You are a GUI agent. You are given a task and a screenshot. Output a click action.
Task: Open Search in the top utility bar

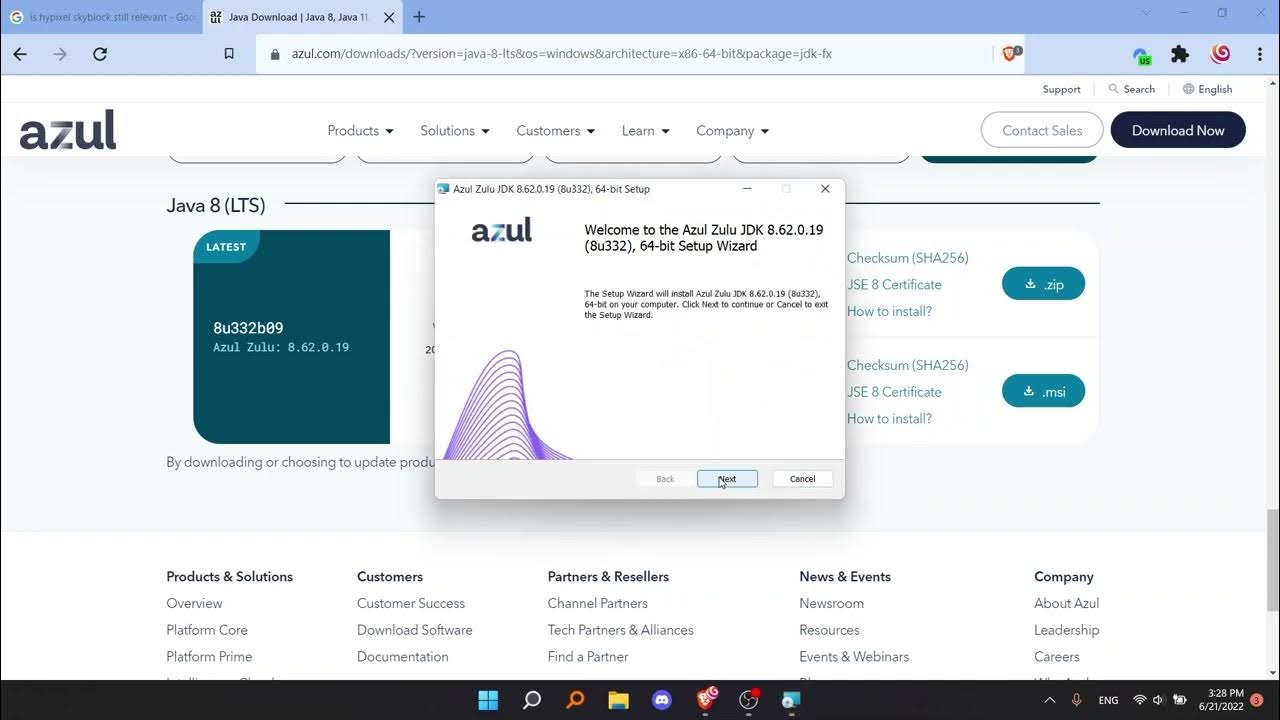coord(1131,89)
